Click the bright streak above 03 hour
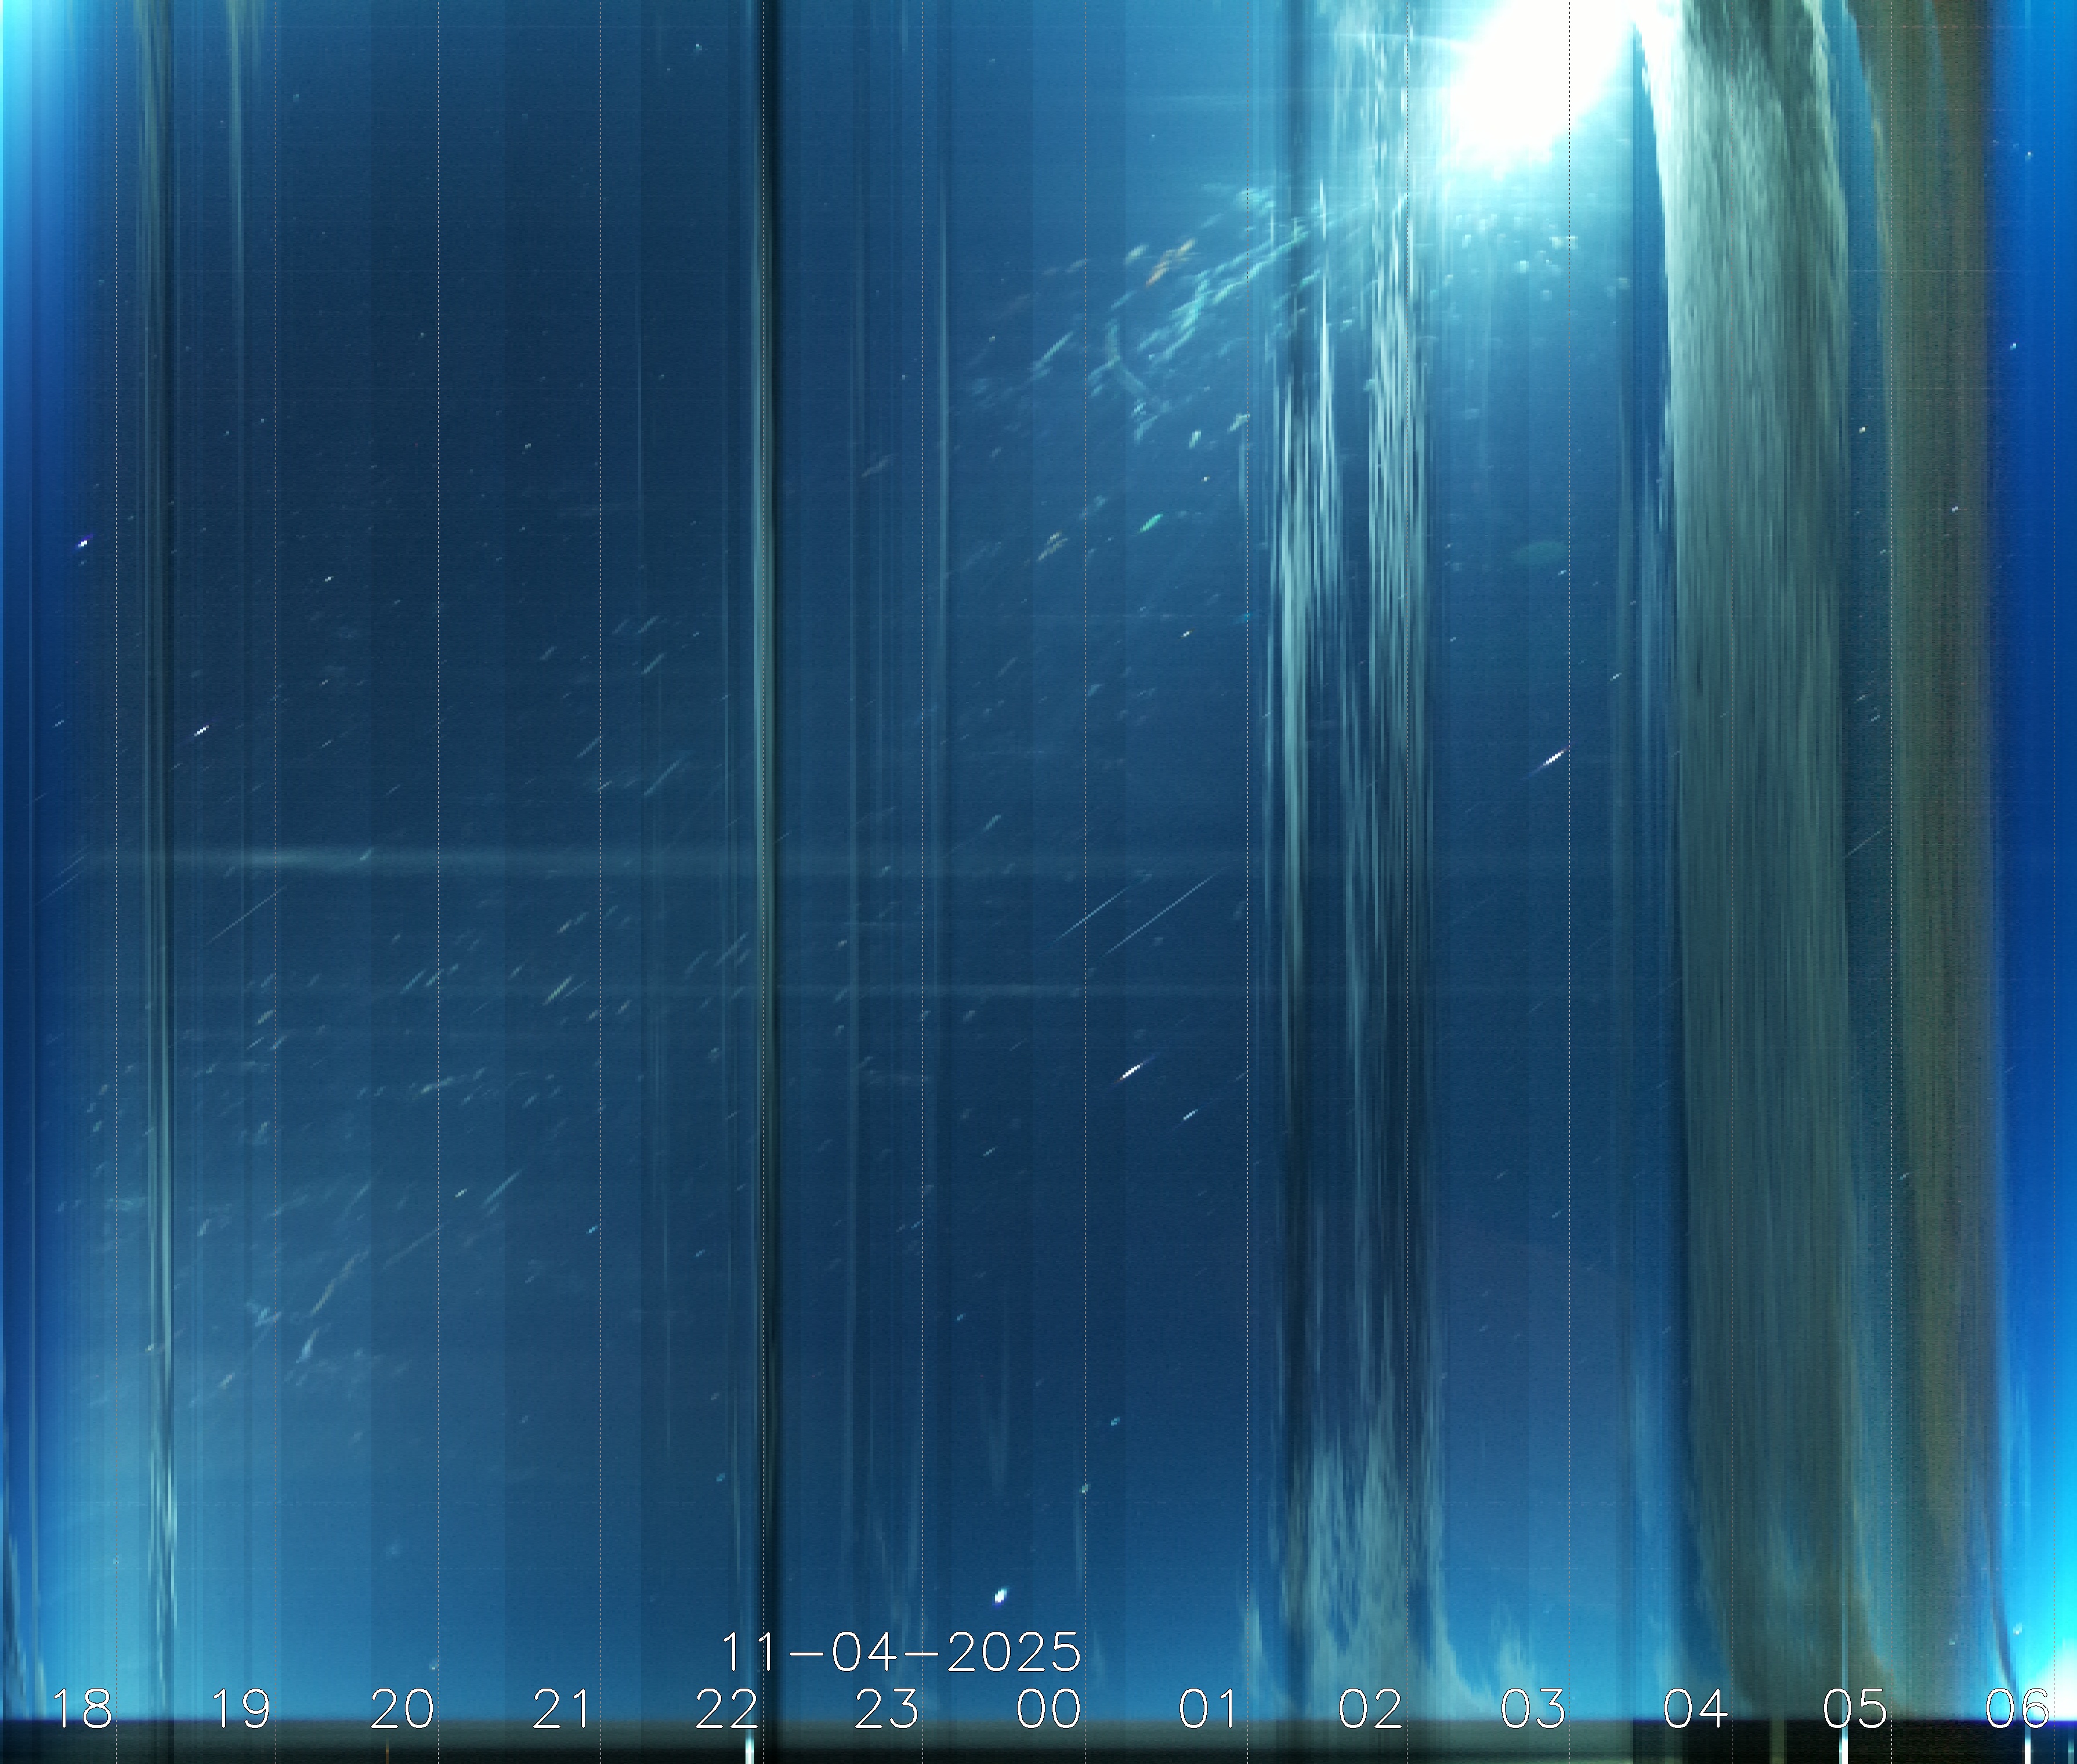2077x1764 pixels. tap(1553, 759)
